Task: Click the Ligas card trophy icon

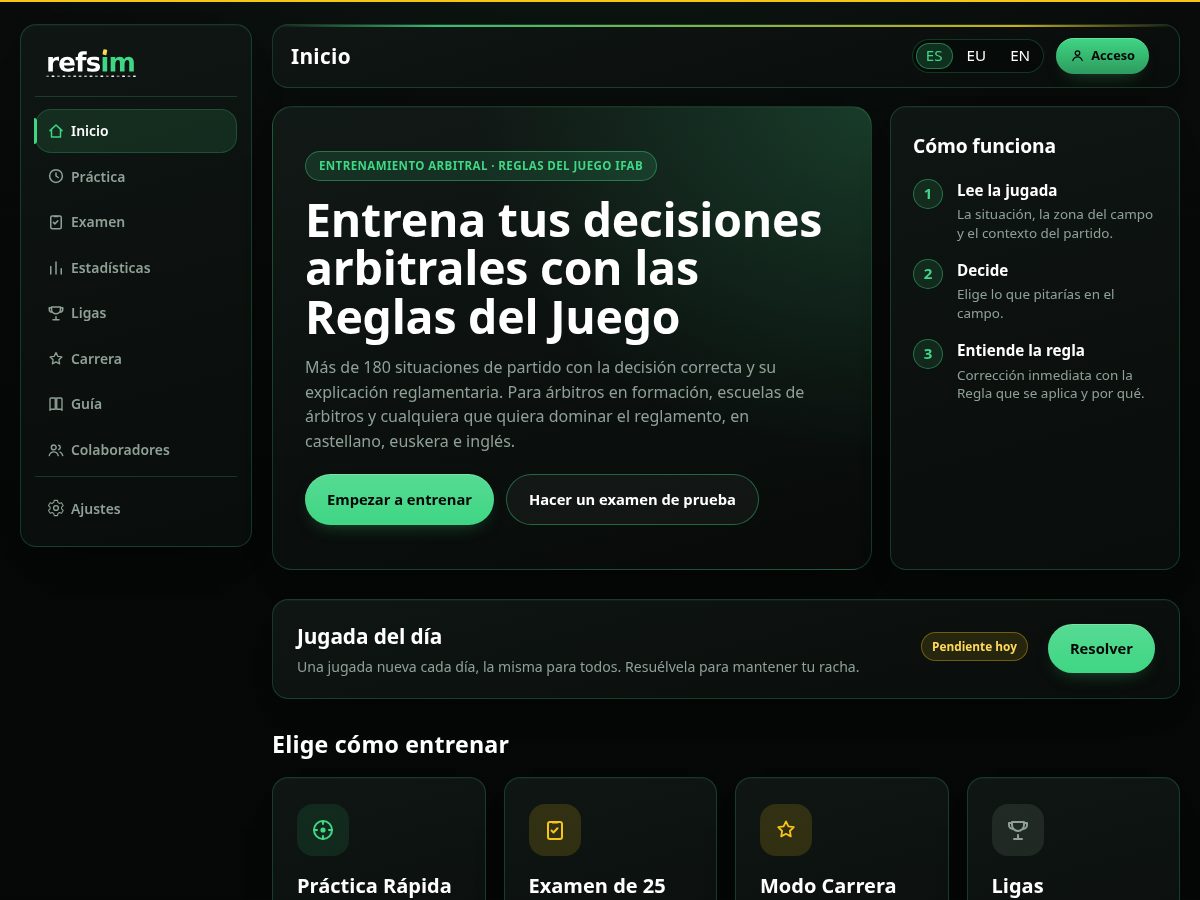Action: click(1018, 830)
